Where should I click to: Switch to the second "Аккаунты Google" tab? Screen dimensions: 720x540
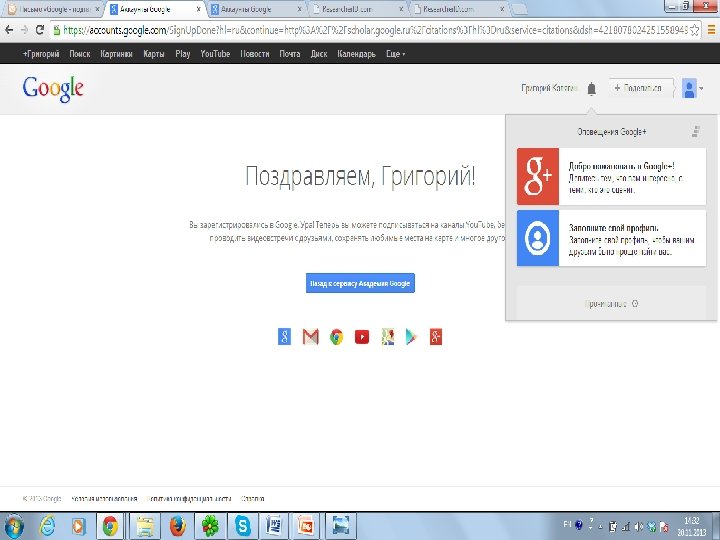[x=256, y=9]
